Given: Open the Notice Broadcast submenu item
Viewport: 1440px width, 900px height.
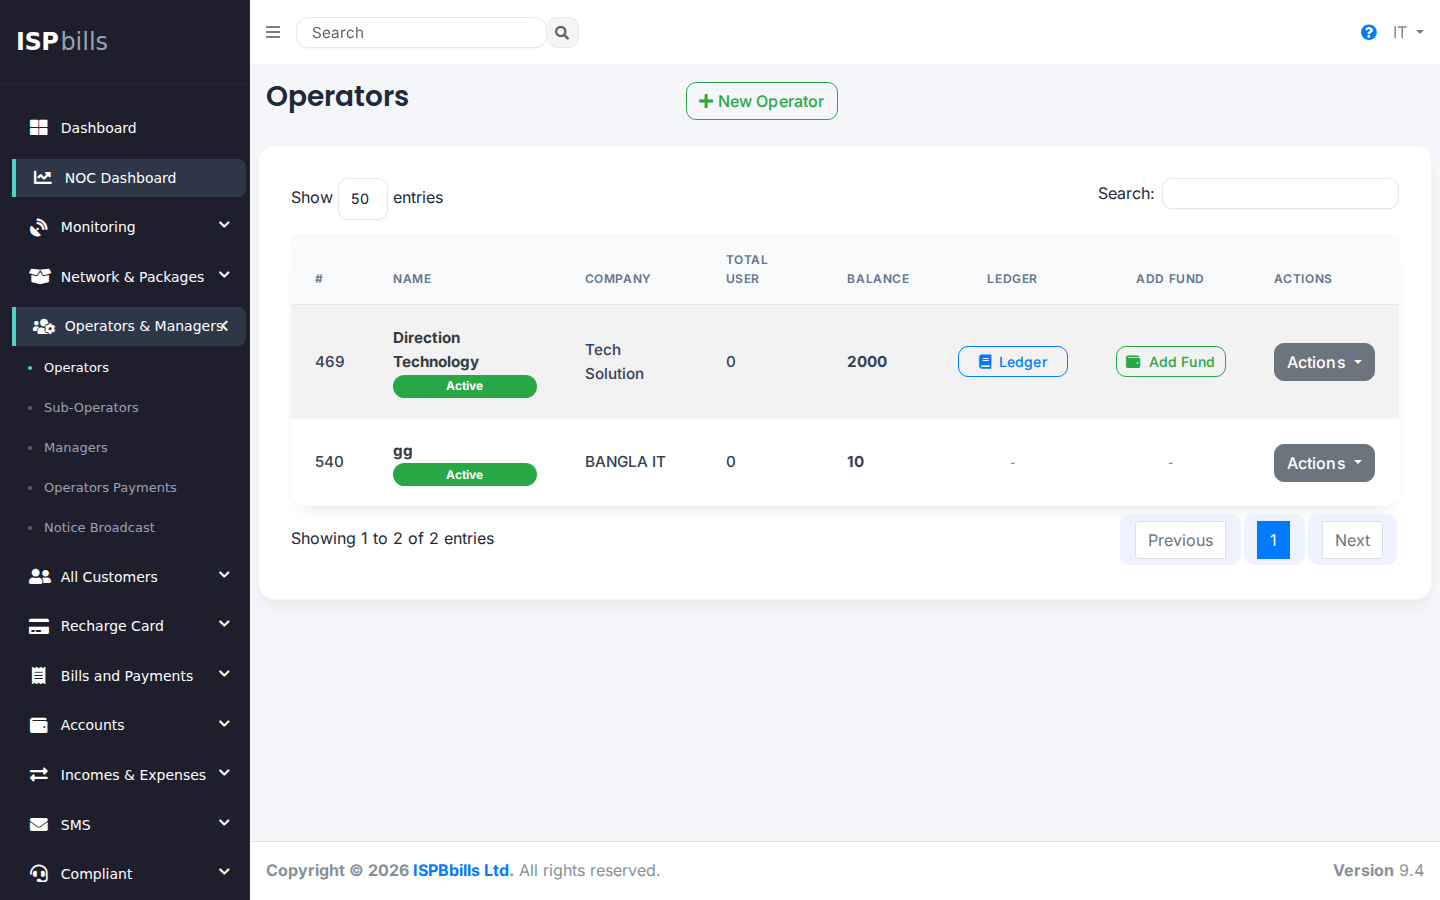Looking at the screenshot, I should click(99, 527).
